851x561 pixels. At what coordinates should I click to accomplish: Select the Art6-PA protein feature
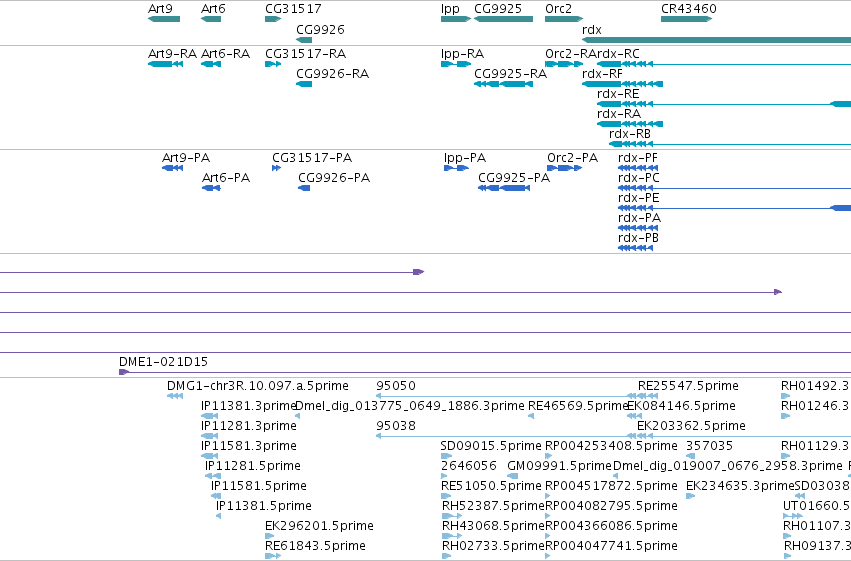211,188
